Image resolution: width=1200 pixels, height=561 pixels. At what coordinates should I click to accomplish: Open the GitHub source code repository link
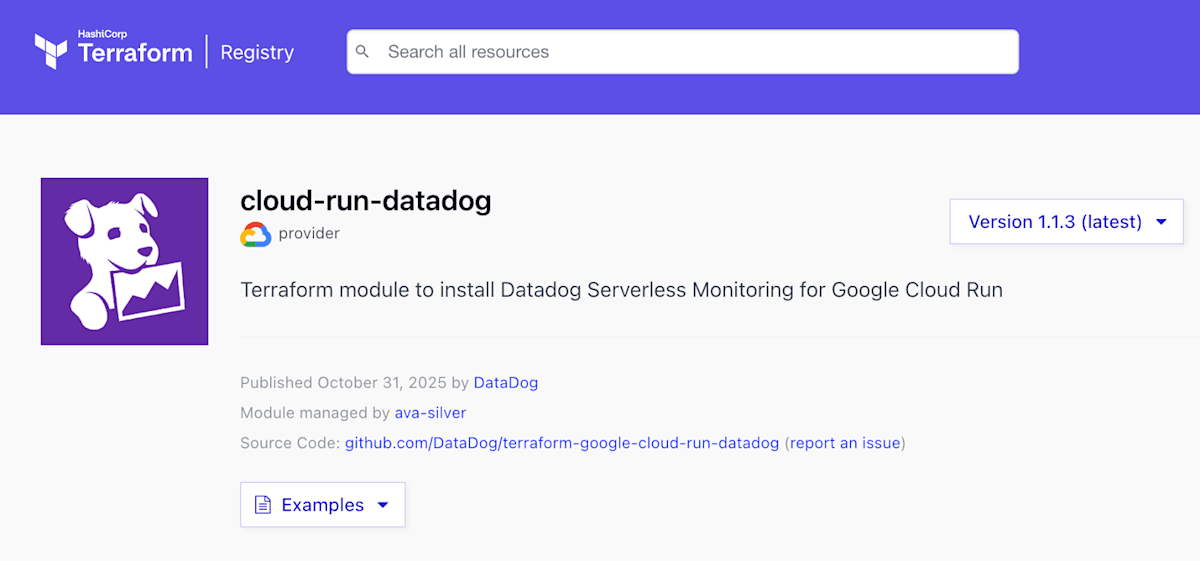pos(562,442)
